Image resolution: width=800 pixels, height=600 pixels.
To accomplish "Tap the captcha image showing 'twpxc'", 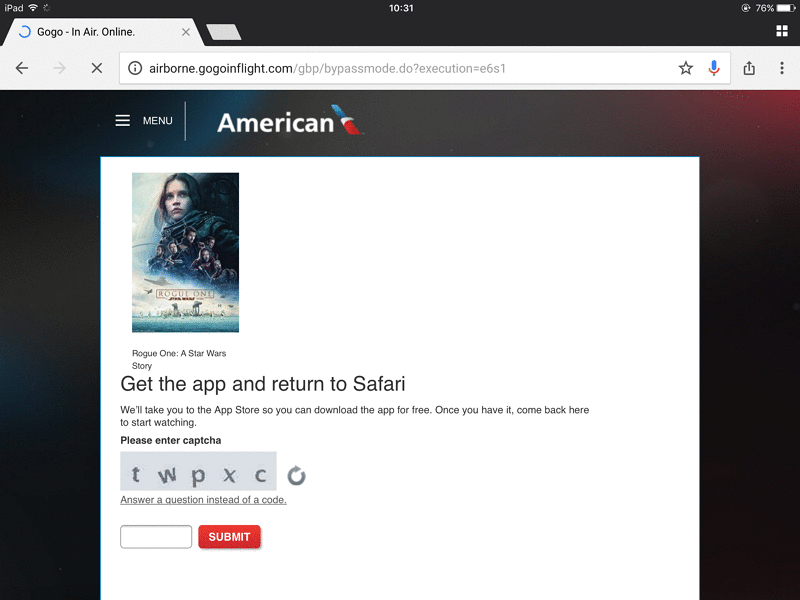I will [x=198, y=471].
